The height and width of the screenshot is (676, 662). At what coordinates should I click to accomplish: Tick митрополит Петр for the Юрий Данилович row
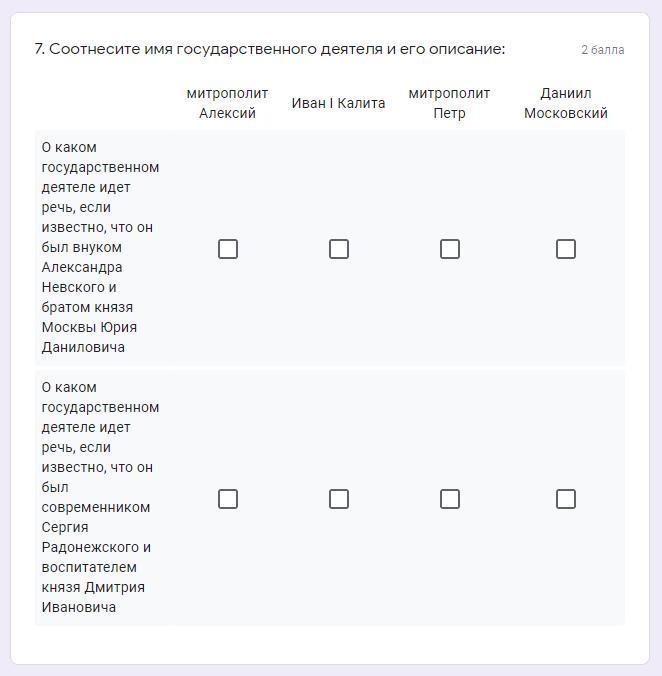coord(450,249)
